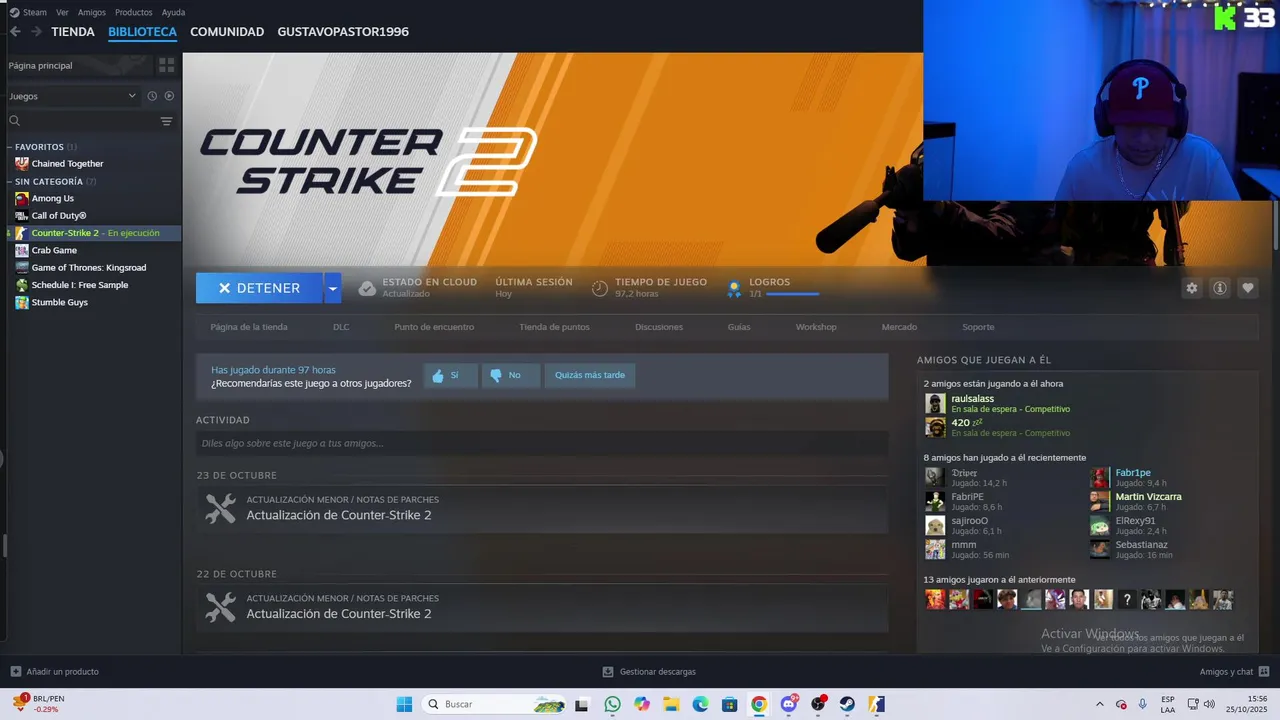Open the Juegos library filter dropdown
The width and height of the screenshot is (1280, 720).
[x=73, y=96]
